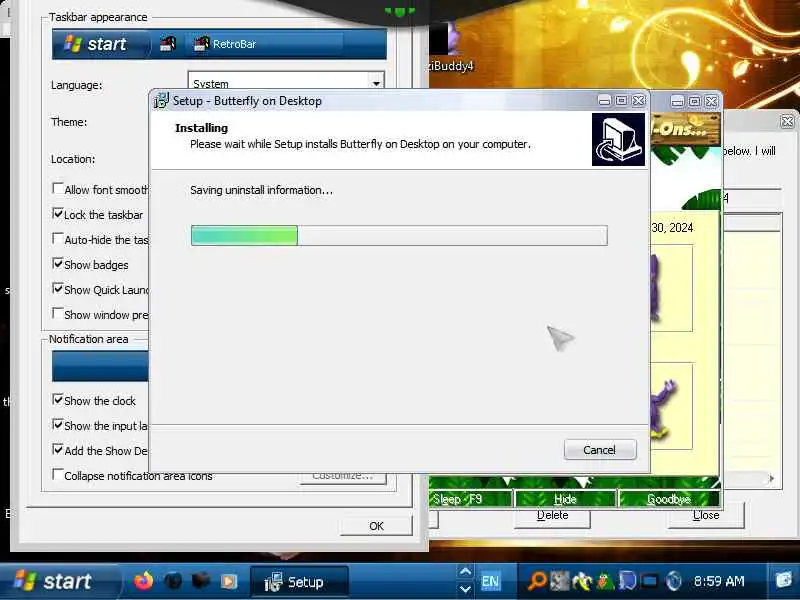Click the down arrow on taskbar toolbar
Image resolution: width=800 pixels, height=600 pixels.
pyautogui.click(x=465, y=589)
